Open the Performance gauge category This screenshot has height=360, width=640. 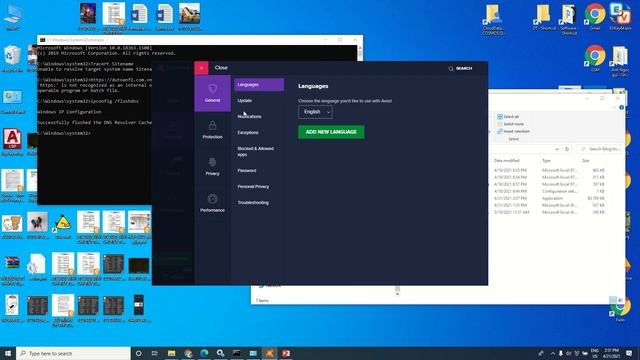[x=212, y=203]
